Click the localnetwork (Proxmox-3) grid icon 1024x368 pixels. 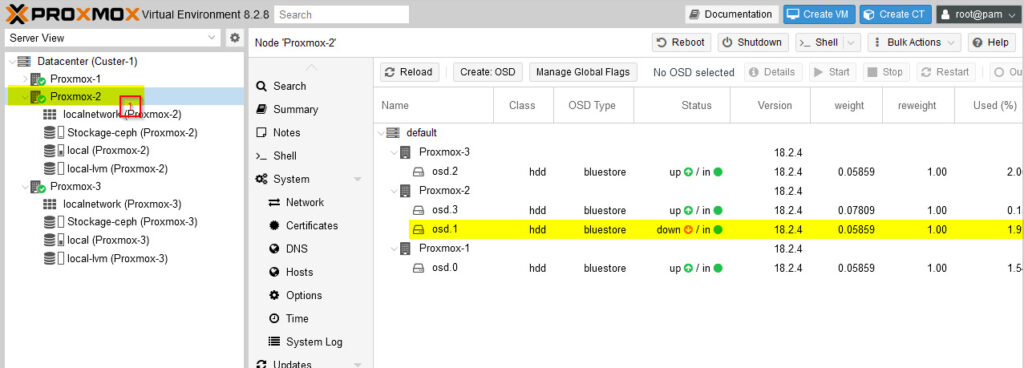[x=50, y=204]
